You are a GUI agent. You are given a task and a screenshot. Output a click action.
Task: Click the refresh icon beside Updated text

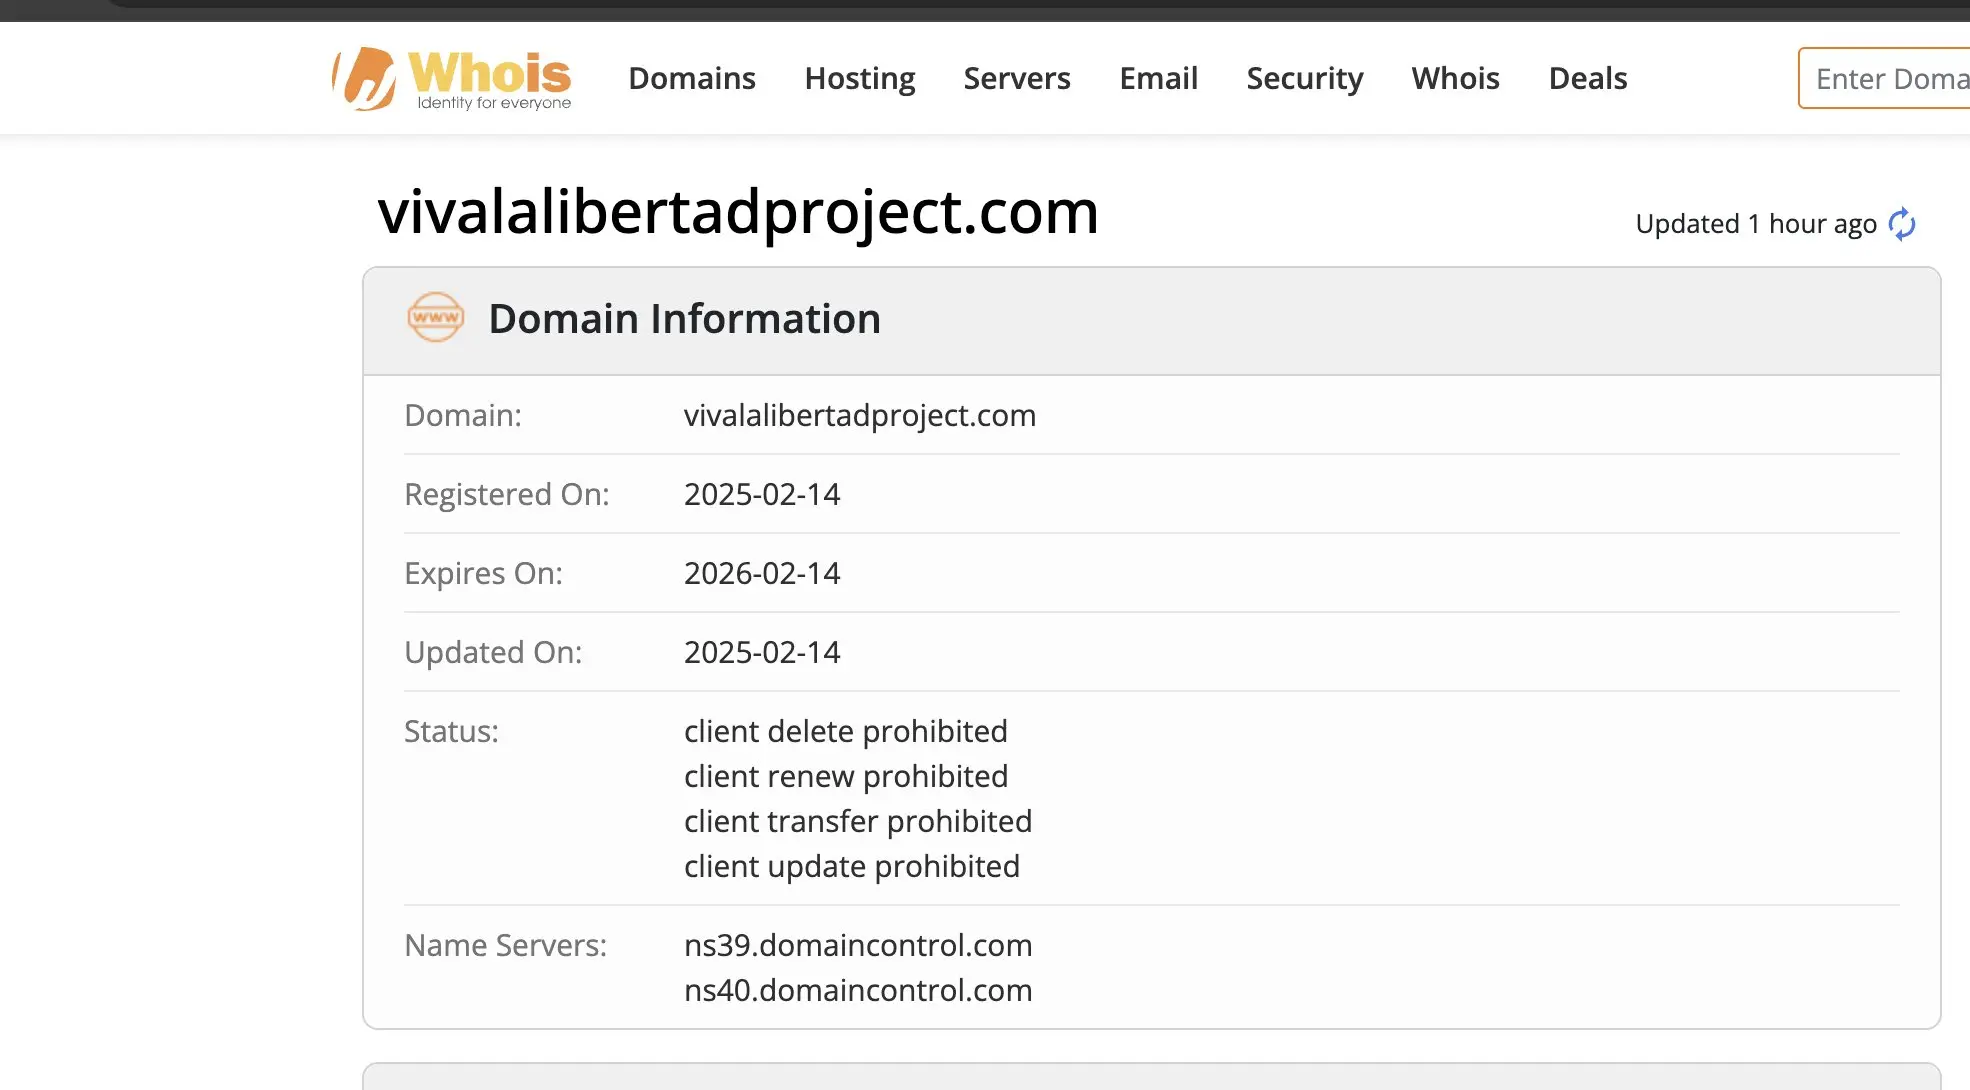point(1901,224)
